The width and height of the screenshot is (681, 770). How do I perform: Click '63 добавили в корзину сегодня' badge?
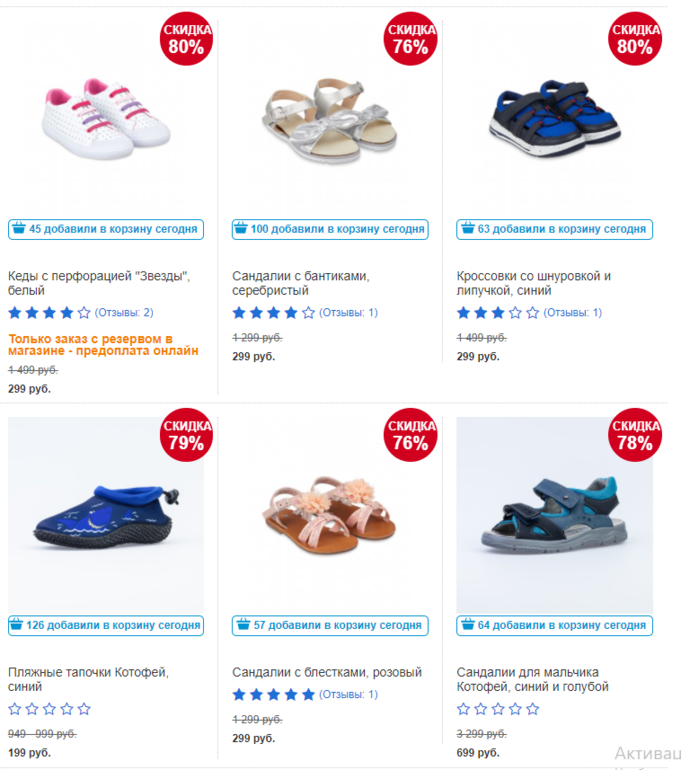coord(555,229)
